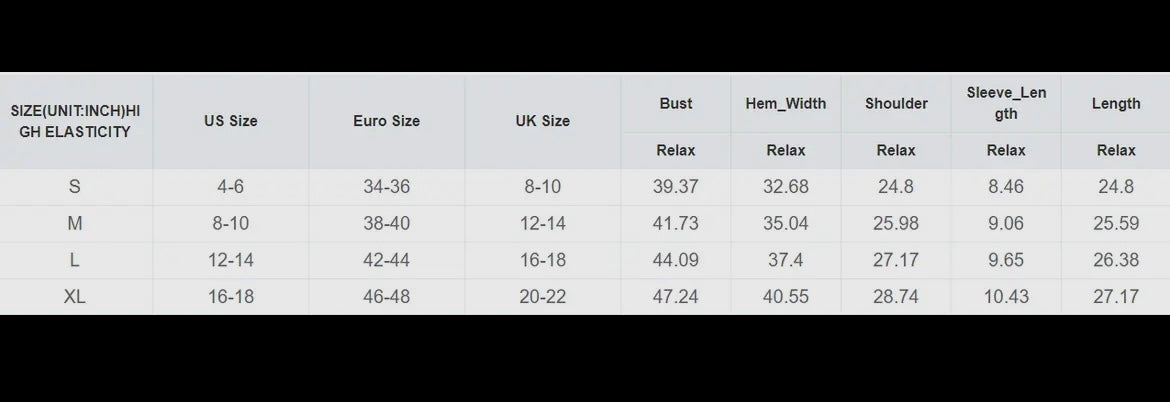Image resolution: width=1170 pixels, height=402 pixels.
Task: Click the Sleeve_Length column header
Action: click(x=1006, y=103)
